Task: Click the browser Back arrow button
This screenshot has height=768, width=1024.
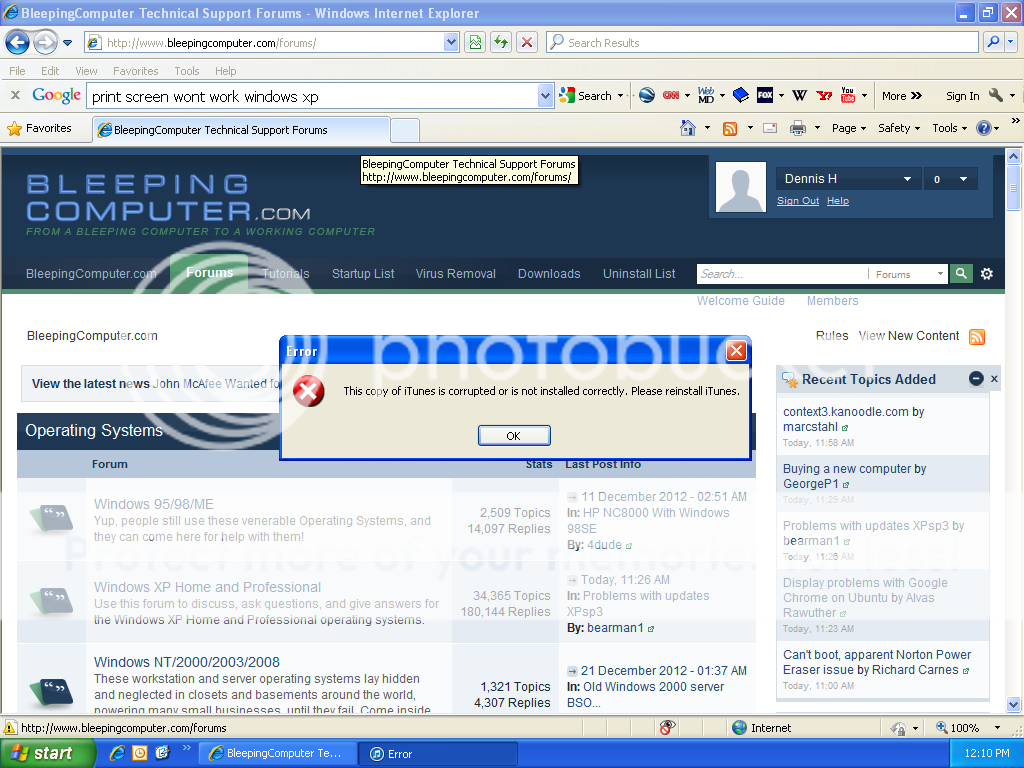Action: click(x=17, y=43)
